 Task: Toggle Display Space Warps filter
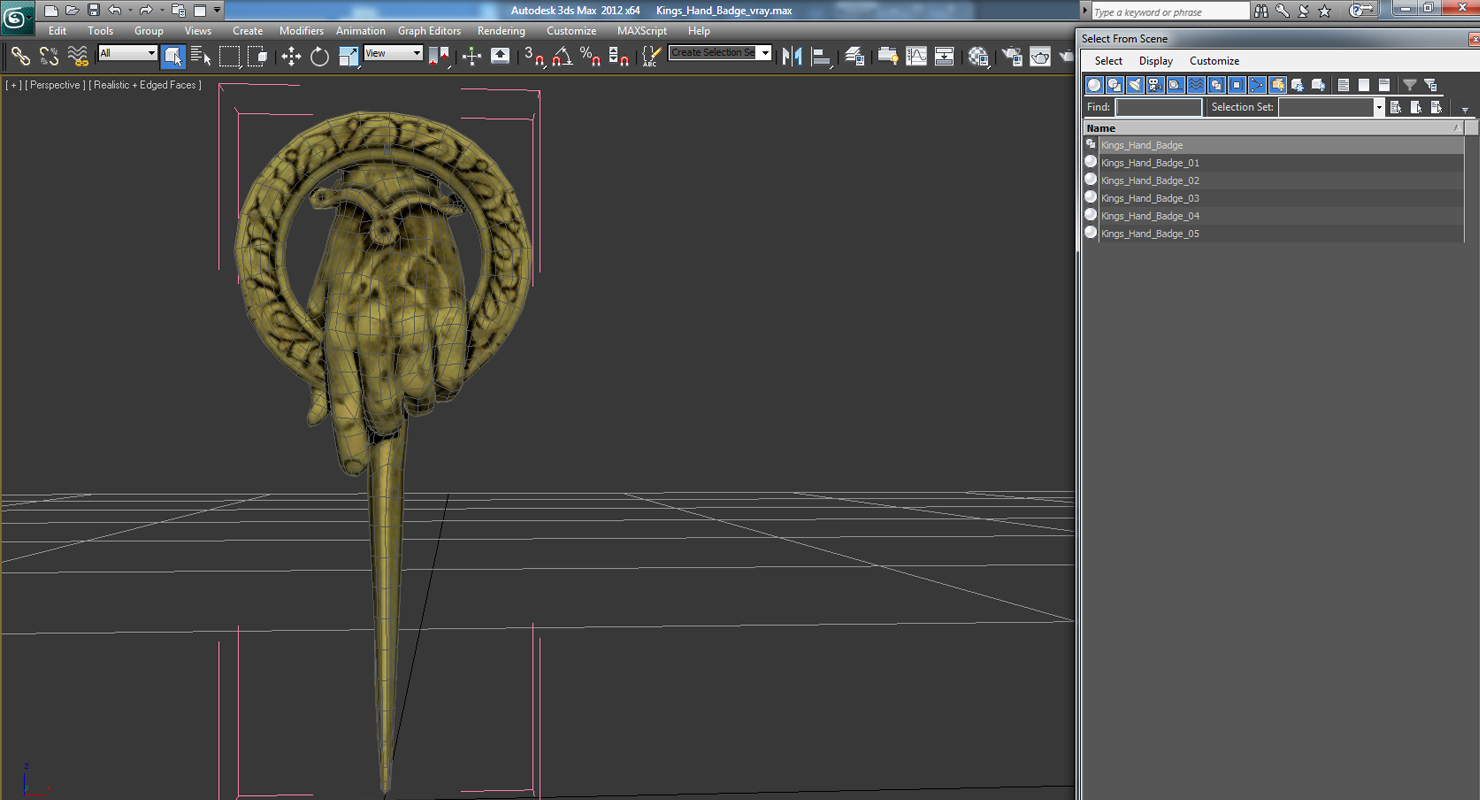[1196, 85]
